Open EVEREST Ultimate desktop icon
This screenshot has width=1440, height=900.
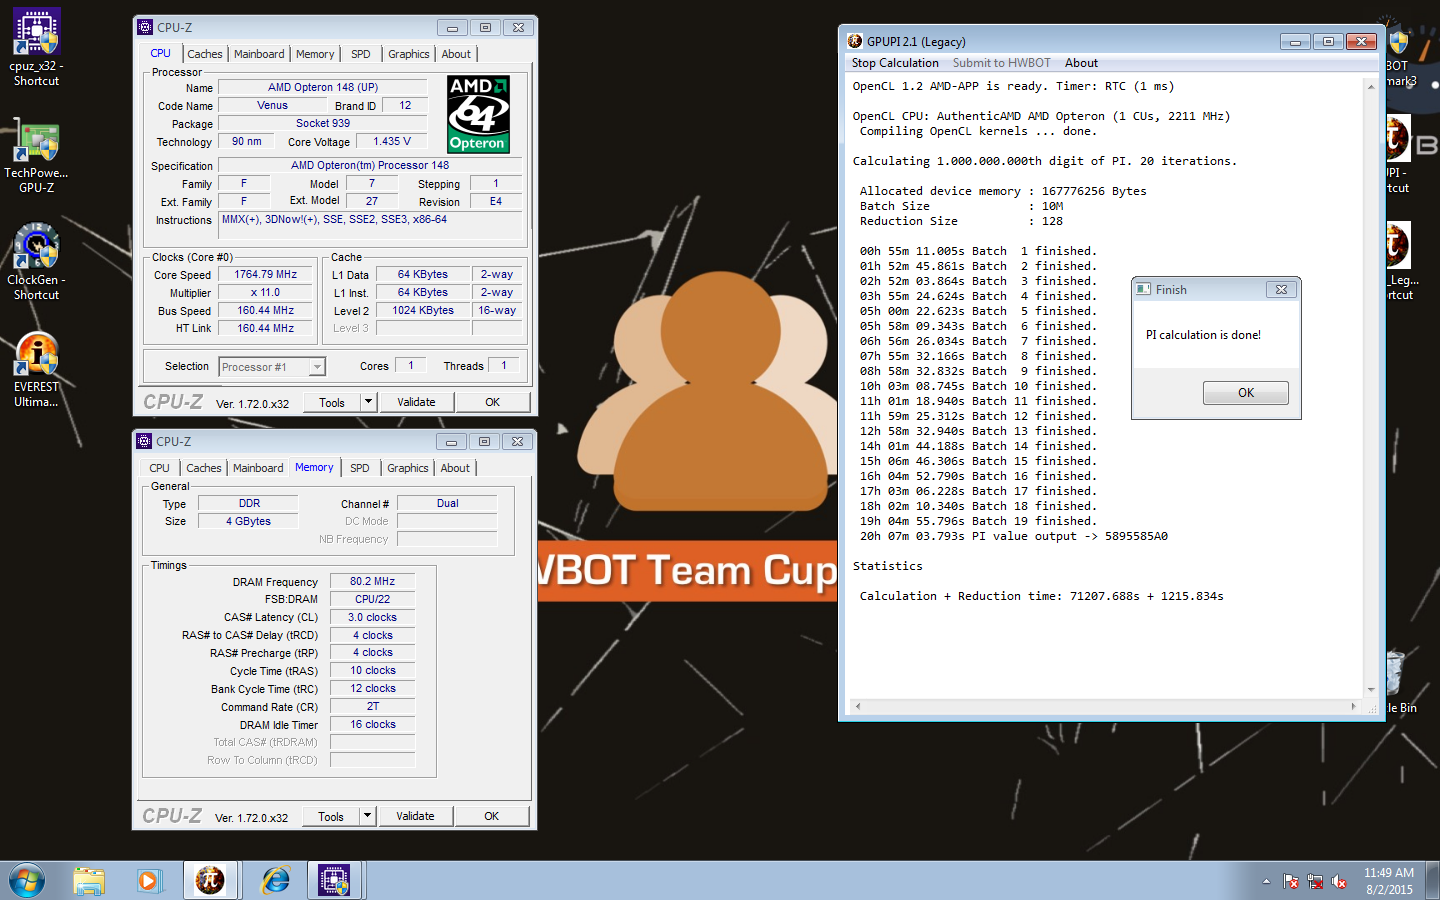37,370
